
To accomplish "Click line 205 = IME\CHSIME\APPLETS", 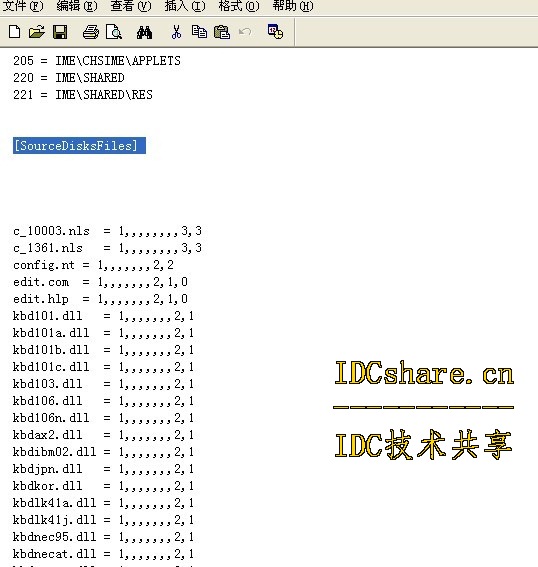I will click(x=97, y=61).
